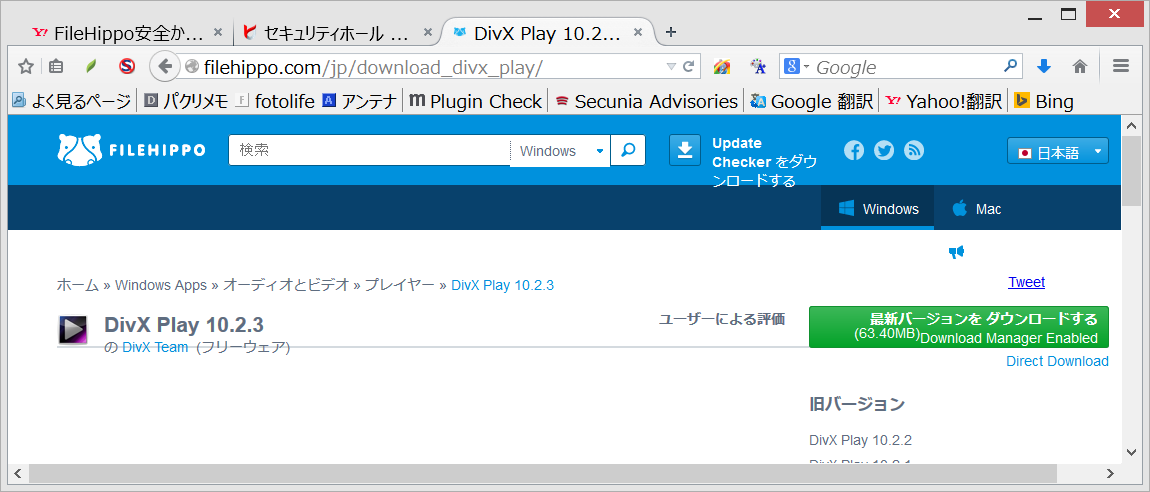Open the bookmarks list icon
The image size is (1150, 492).
tap(56, 67)
